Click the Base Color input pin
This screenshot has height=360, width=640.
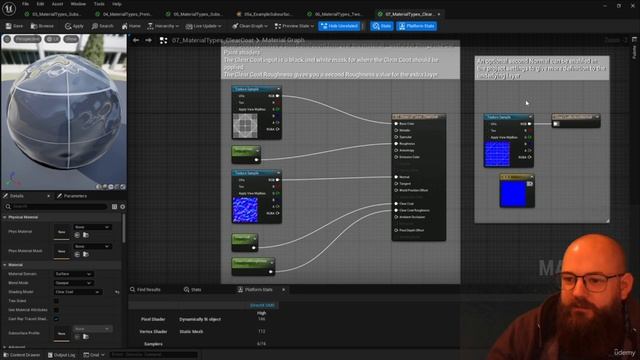point(396,124)
